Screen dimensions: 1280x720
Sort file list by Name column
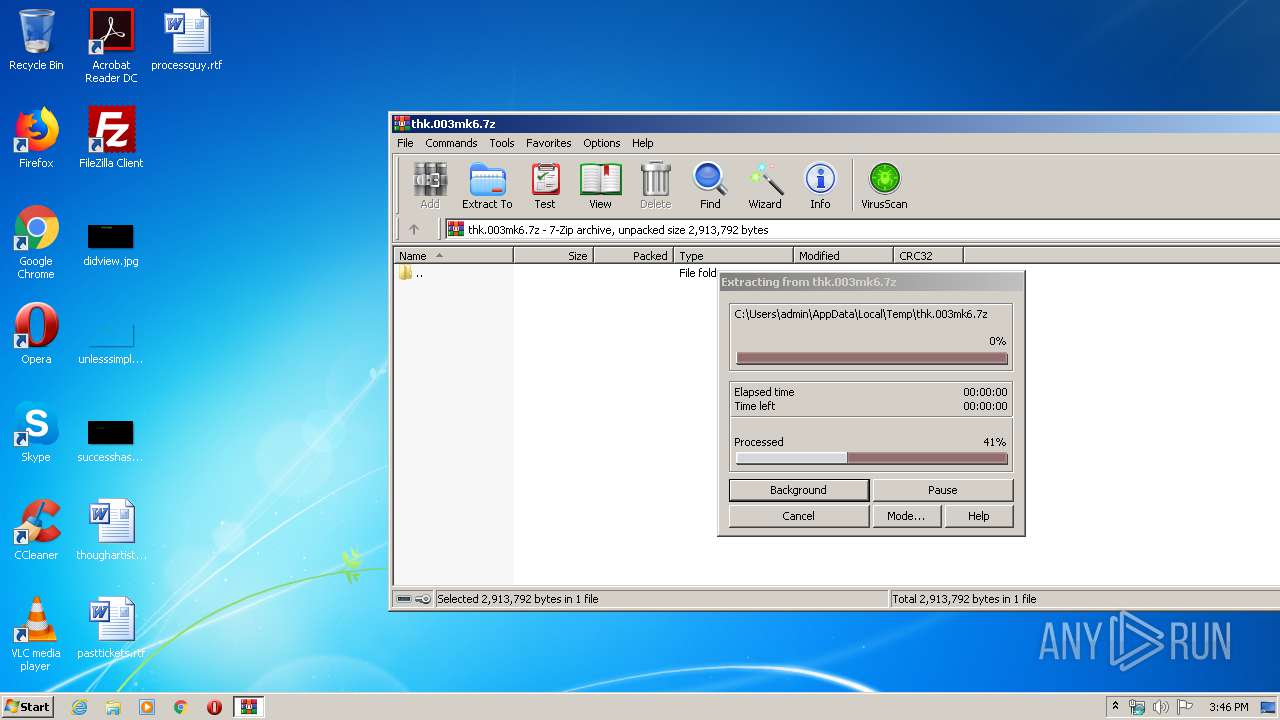pos(452,256)
